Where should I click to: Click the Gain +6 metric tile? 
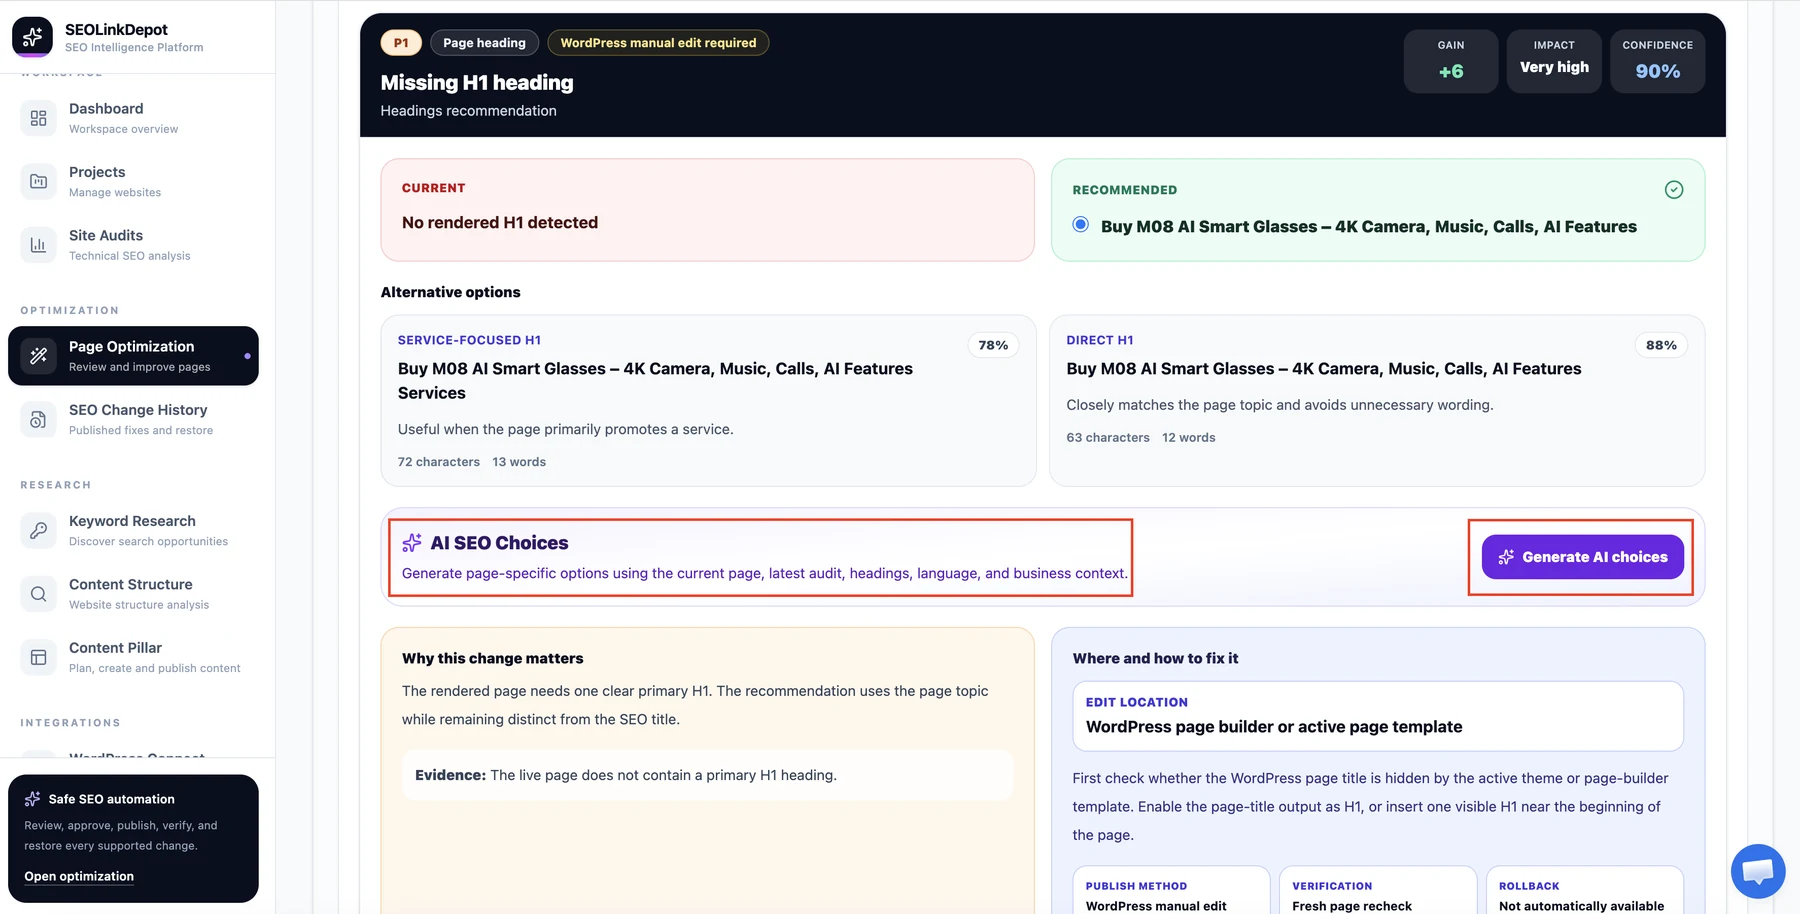point(1451,61)
